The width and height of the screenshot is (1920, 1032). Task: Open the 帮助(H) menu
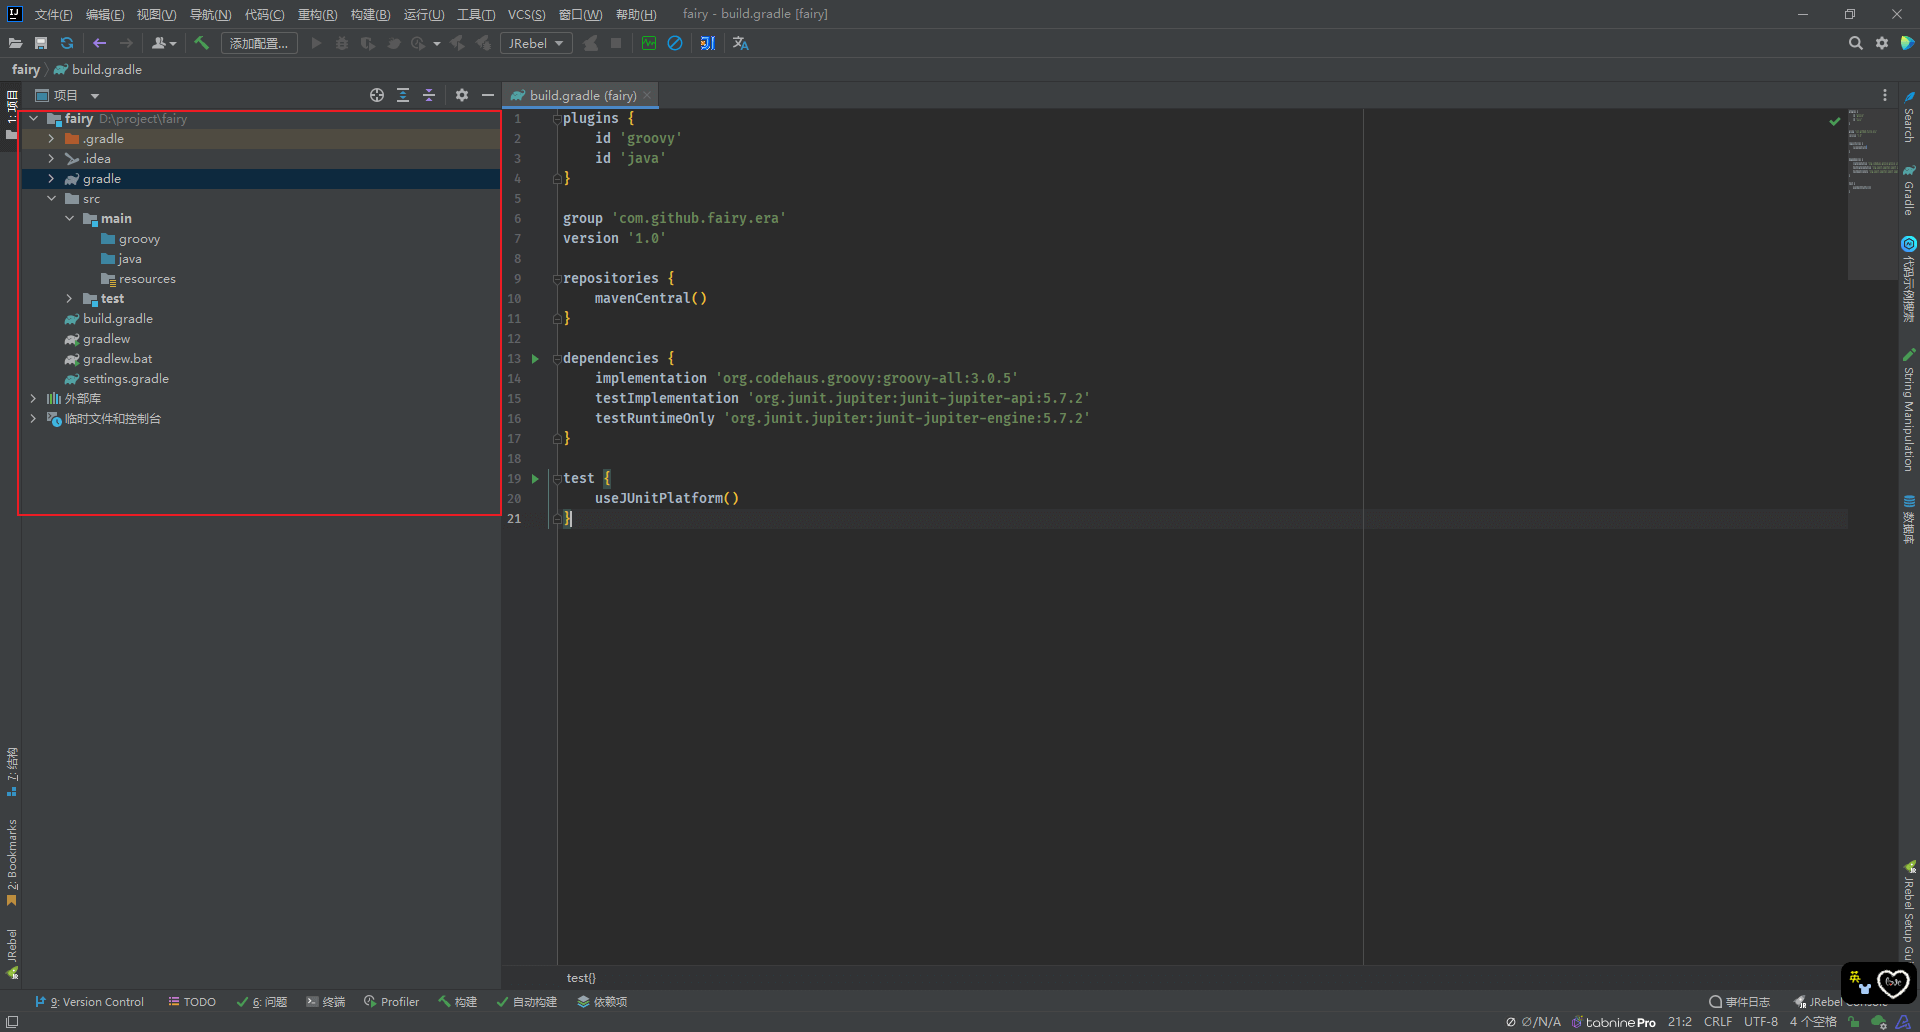point(636,14)
